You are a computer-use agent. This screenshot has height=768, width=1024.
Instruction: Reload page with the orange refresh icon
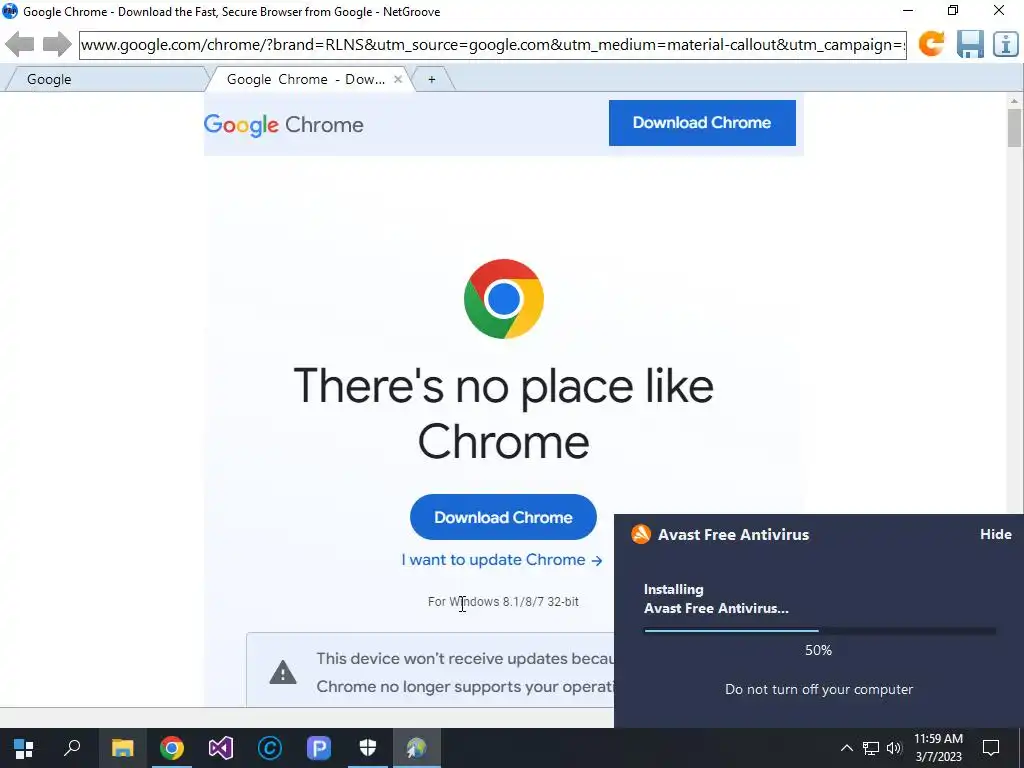point(931,44)
